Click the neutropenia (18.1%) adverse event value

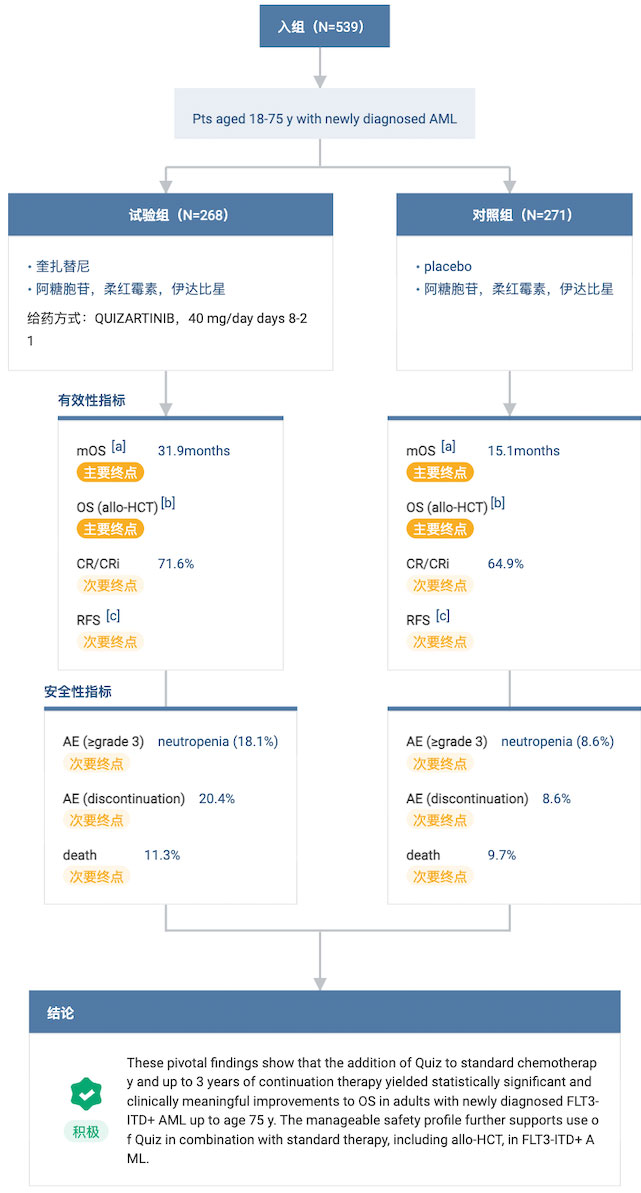(x=218, y=742)
